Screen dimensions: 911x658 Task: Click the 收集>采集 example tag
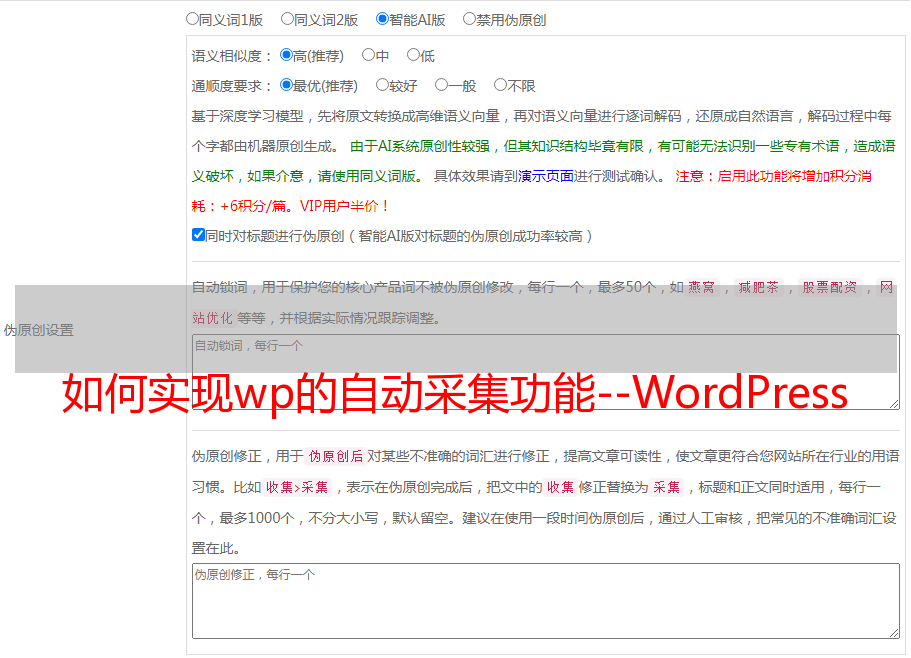pos(297,487)
